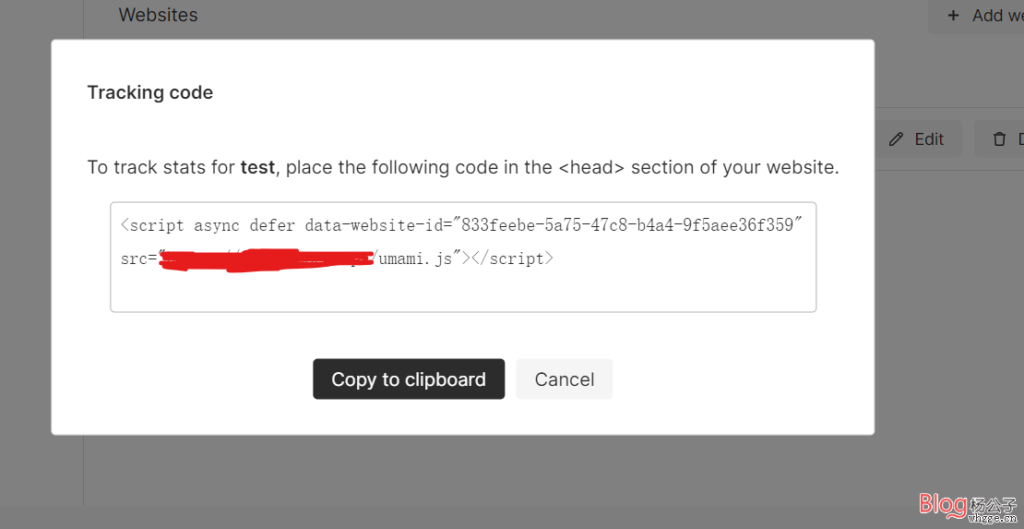Focus the tracking code text box

463,257
